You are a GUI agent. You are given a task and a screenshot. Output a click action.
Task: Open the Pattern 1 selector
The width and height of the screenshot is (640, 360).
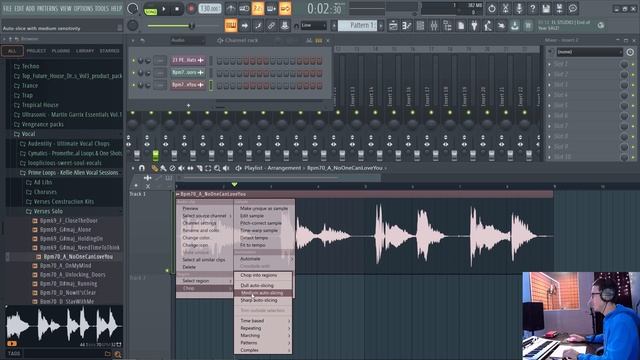(x=358, y=25)
